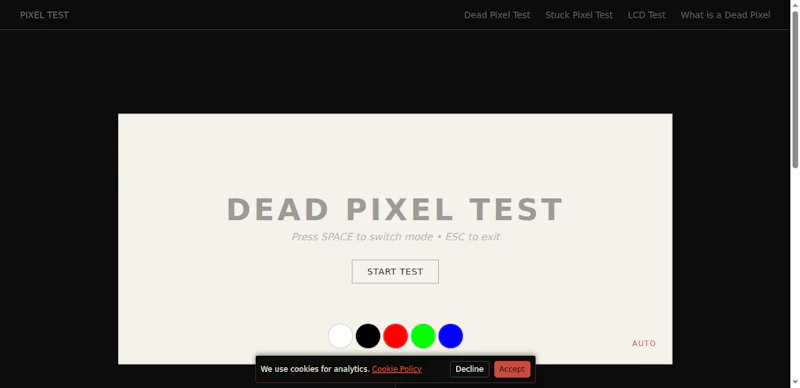Open the Dead Pixel Test nav link
The height and width of the screenshot is (388, 800).
[497, 15]
